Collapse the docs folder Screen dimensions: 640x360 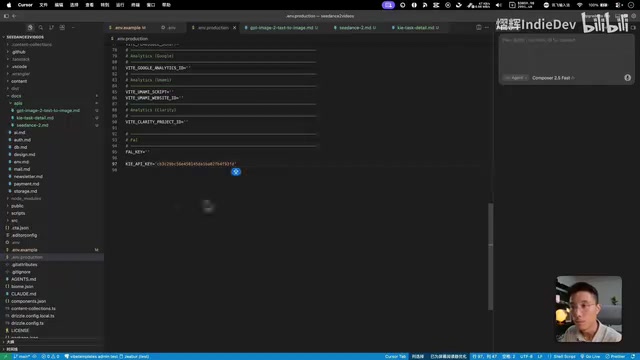point(16,96)
